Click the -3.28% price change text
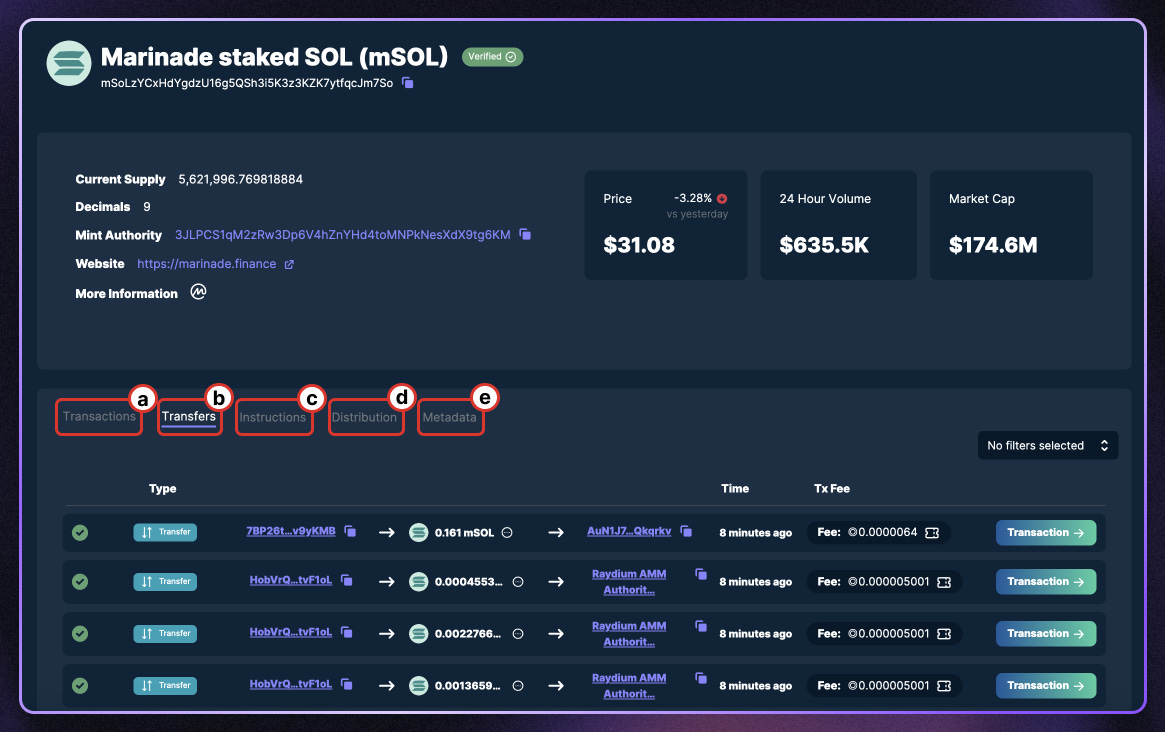Screen dimensions: 1165x732 [x=692, y=198]
